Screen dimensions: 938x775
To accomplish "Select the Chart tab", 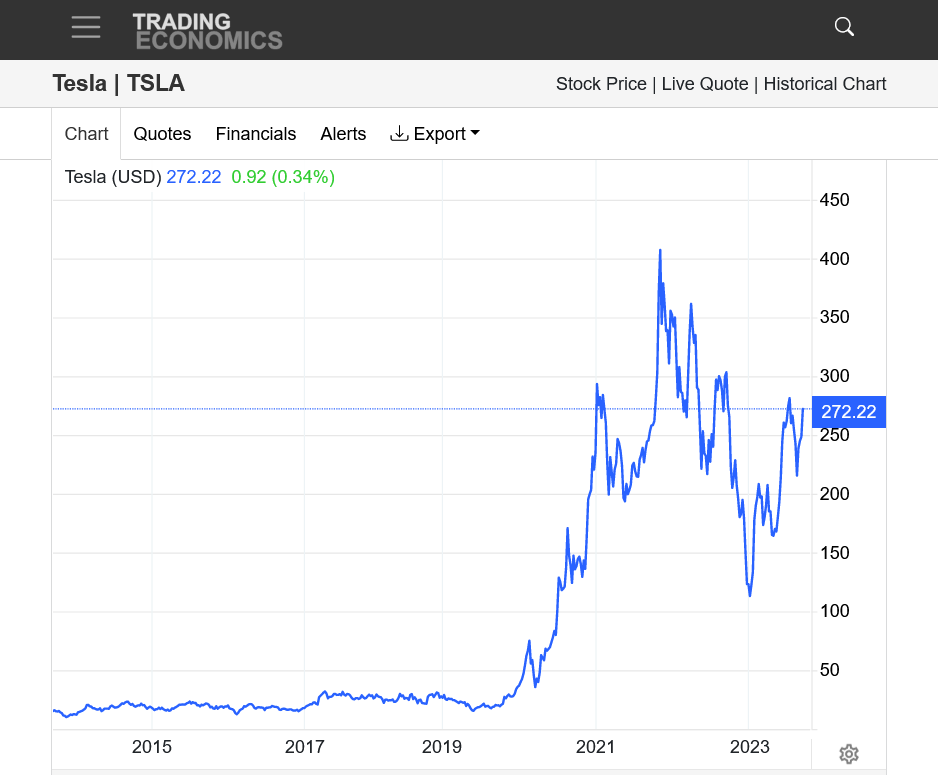I will [x=86, y=134].
